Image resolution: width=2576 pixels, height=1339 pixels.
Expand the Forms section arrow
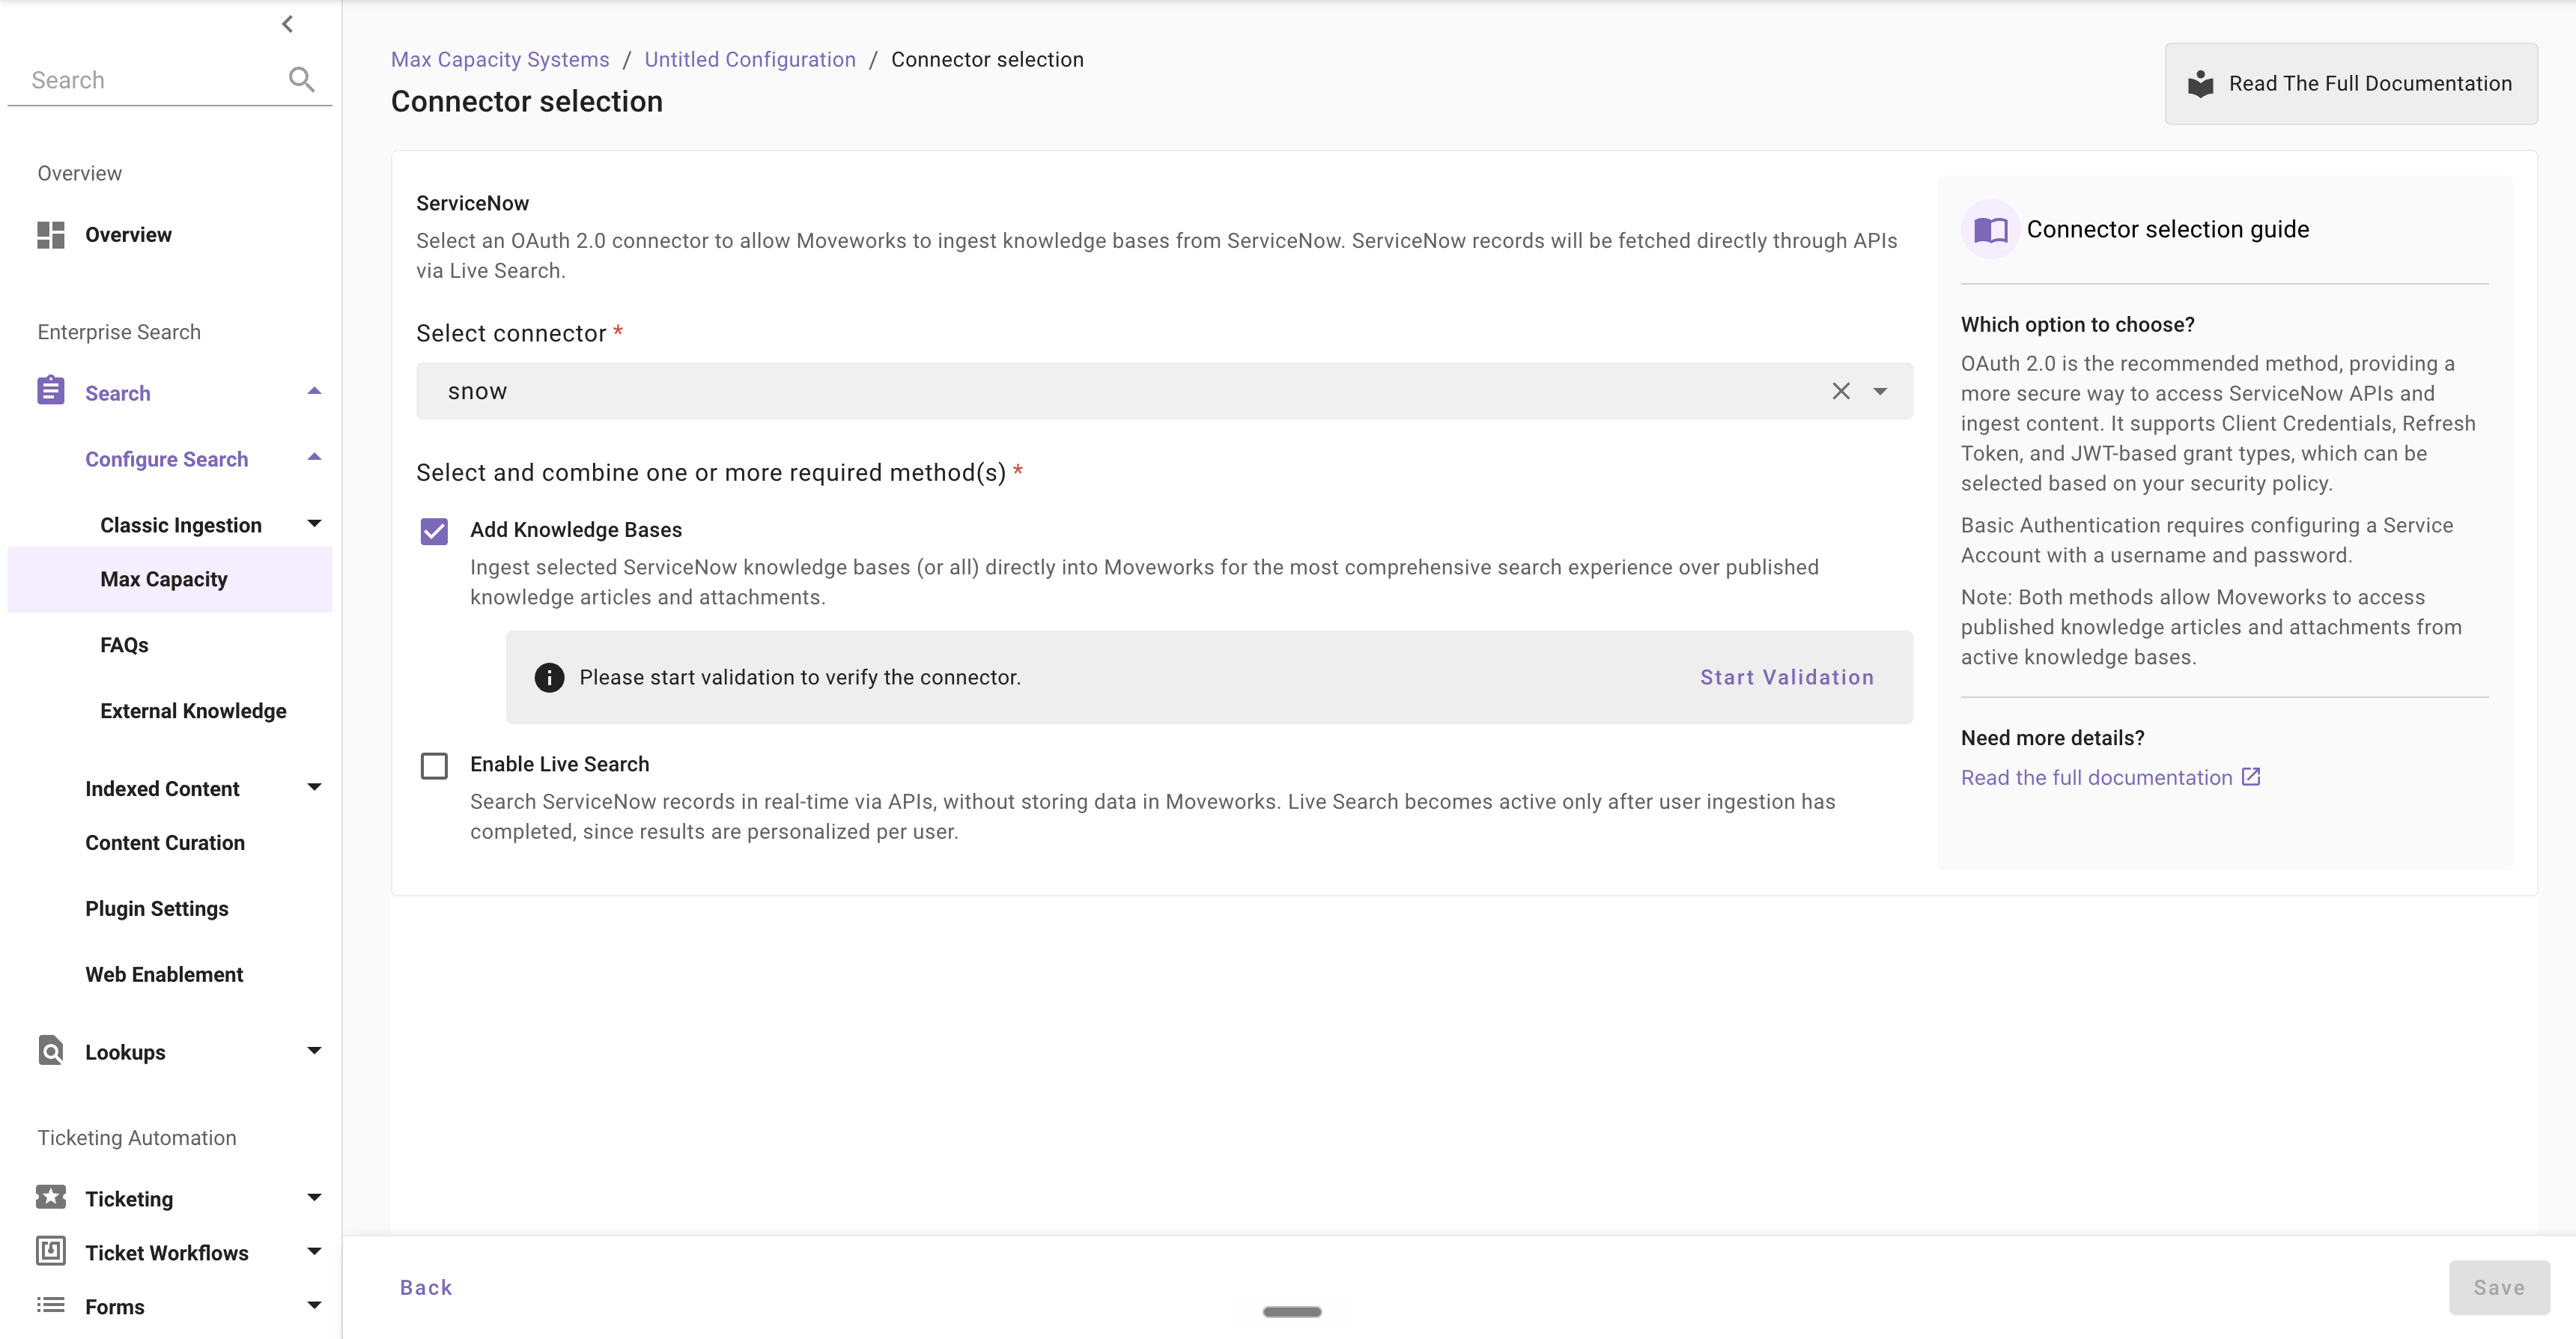point(314,1305)
